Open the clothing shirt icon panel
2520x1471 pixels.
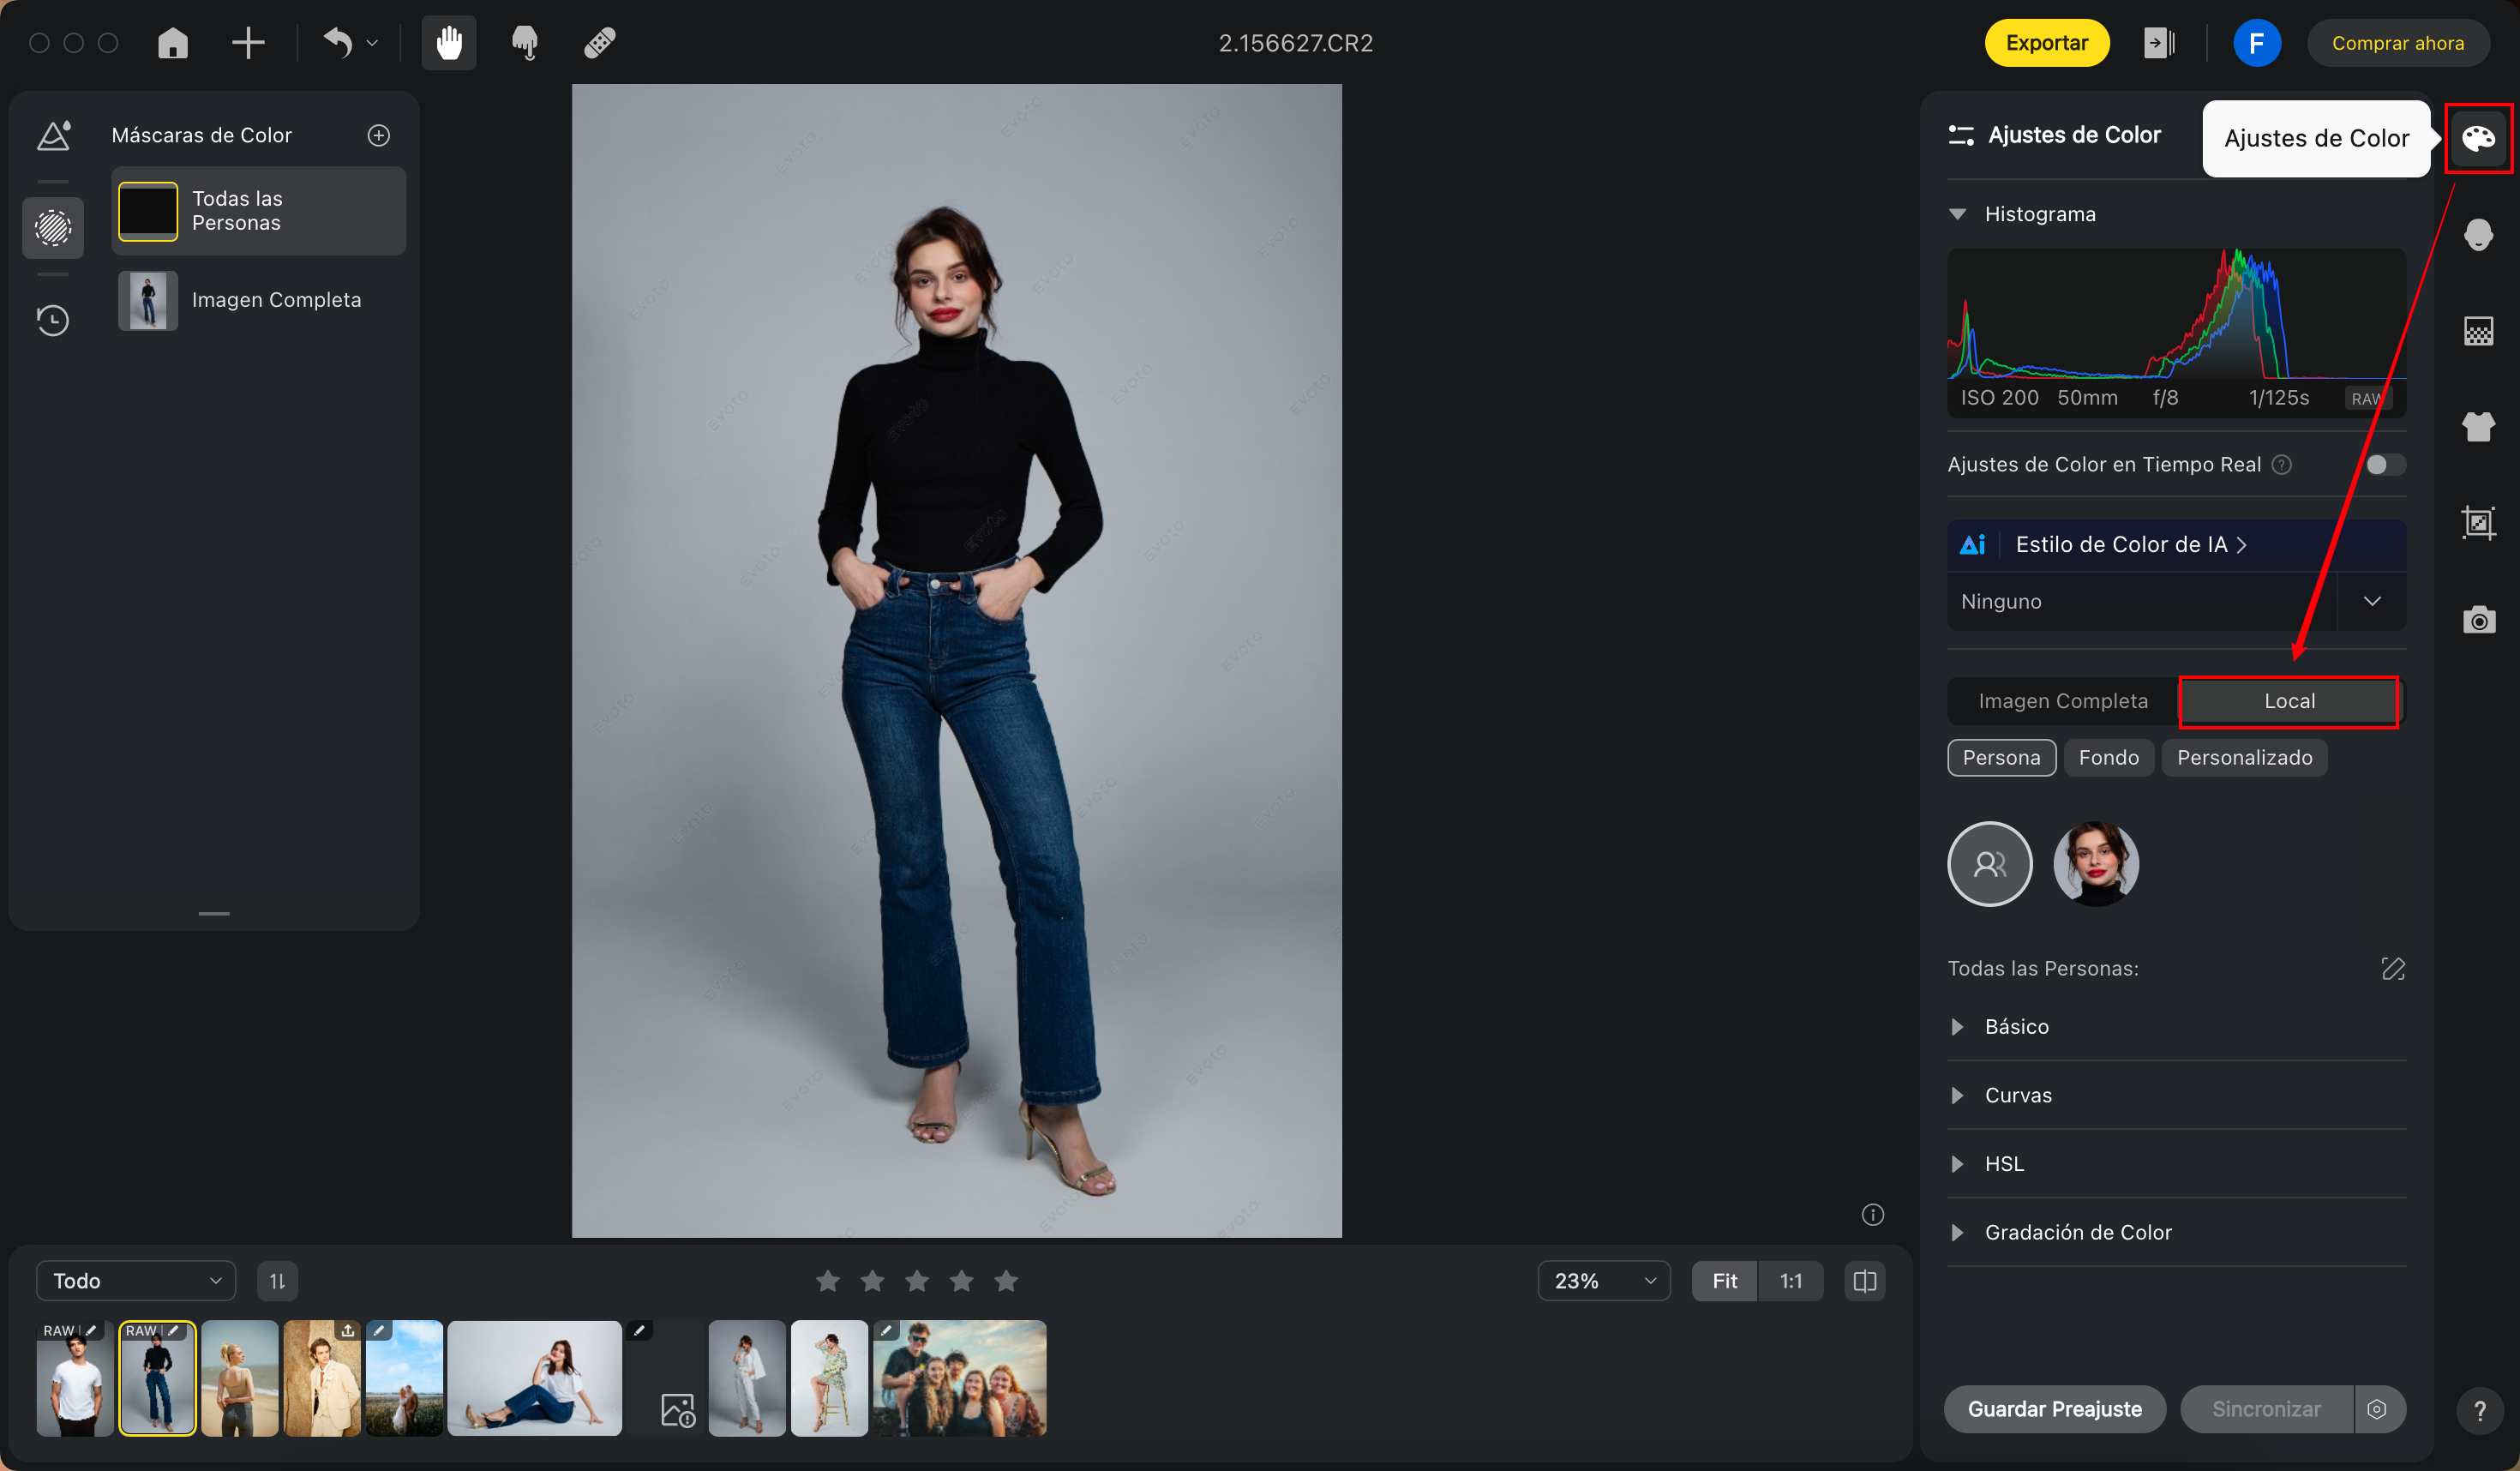[2477, 427]
